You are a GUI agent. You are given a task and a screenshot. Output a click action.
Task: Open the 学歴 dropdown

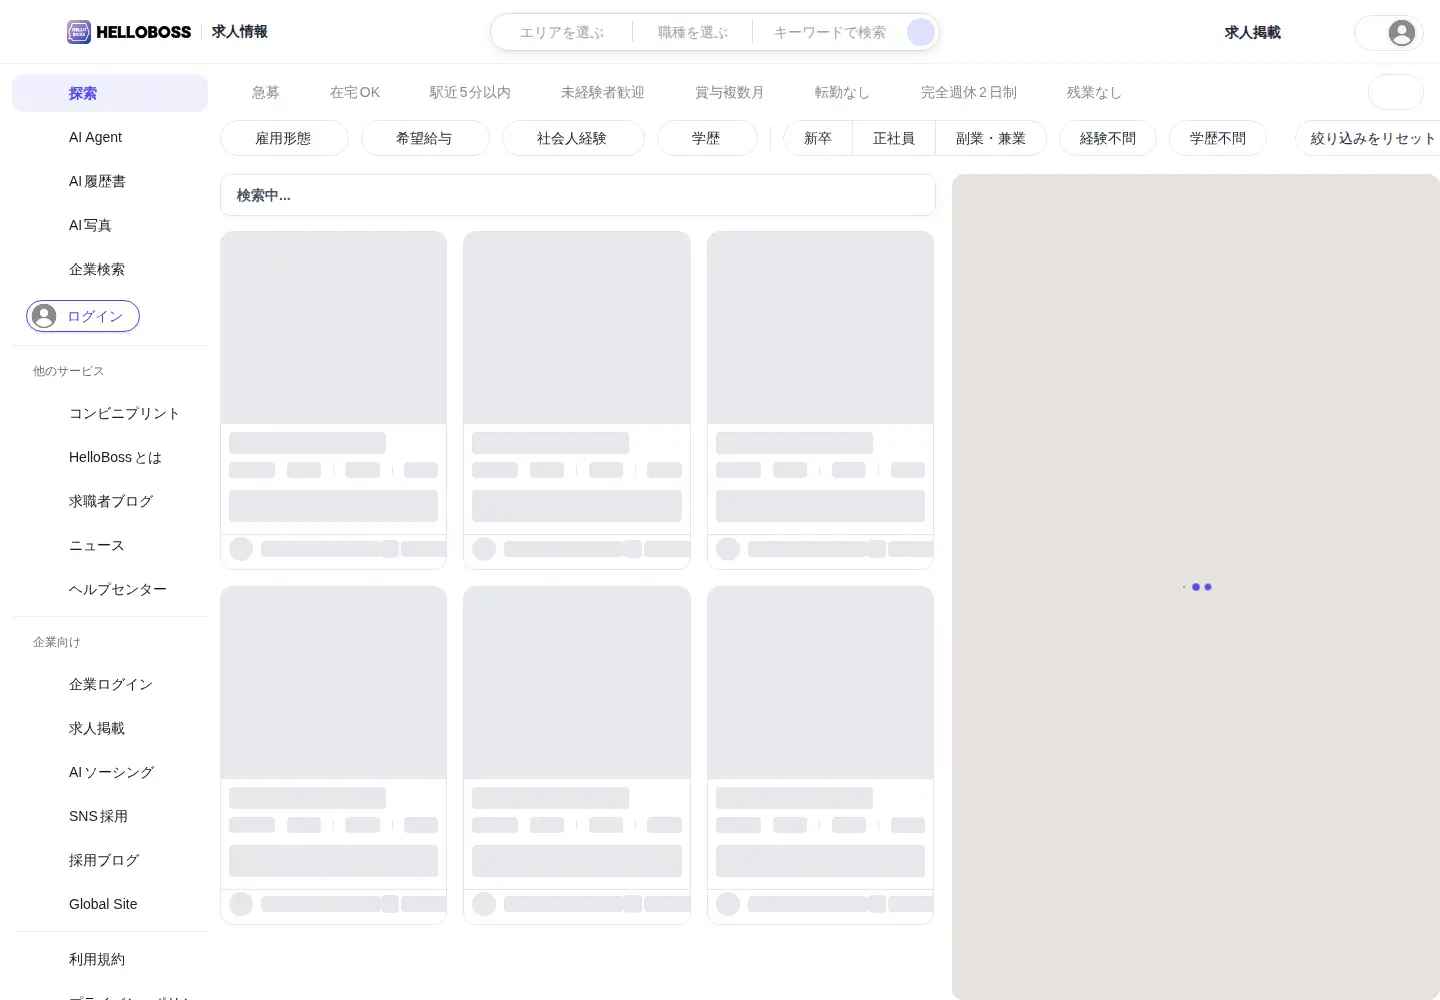pyautogui.click(x=707, y=138)
